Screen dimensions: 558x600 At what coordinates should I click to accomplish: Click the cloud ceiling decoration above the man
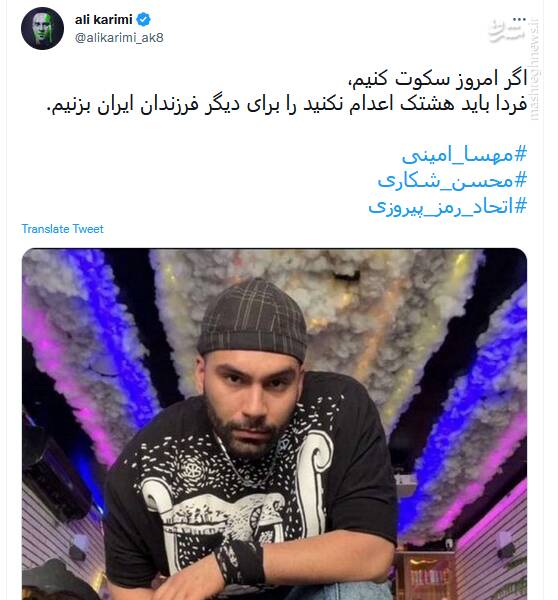click(318, 306)
